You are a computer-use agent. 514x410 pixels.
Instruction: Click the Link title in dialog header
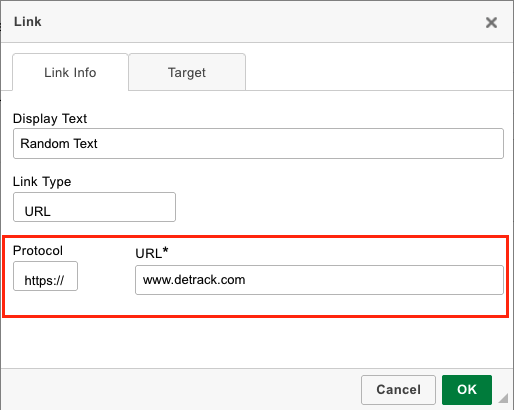point(28,22)
